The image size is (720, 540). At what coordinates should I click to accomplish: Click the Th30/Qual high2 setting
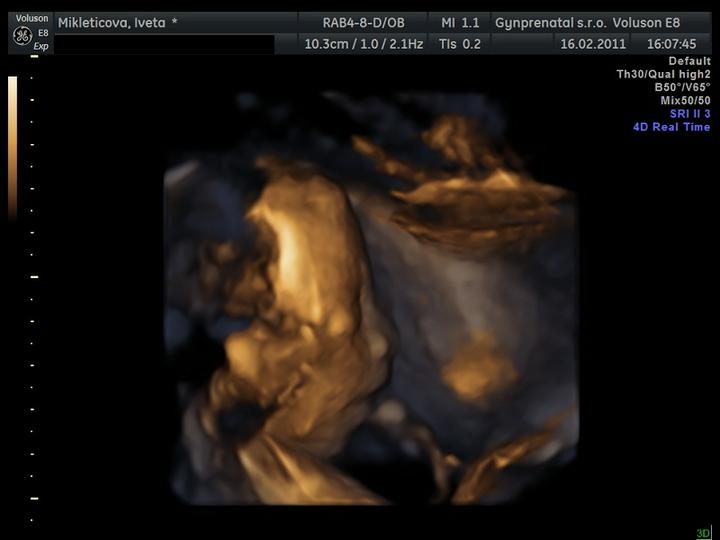(664, 74)
